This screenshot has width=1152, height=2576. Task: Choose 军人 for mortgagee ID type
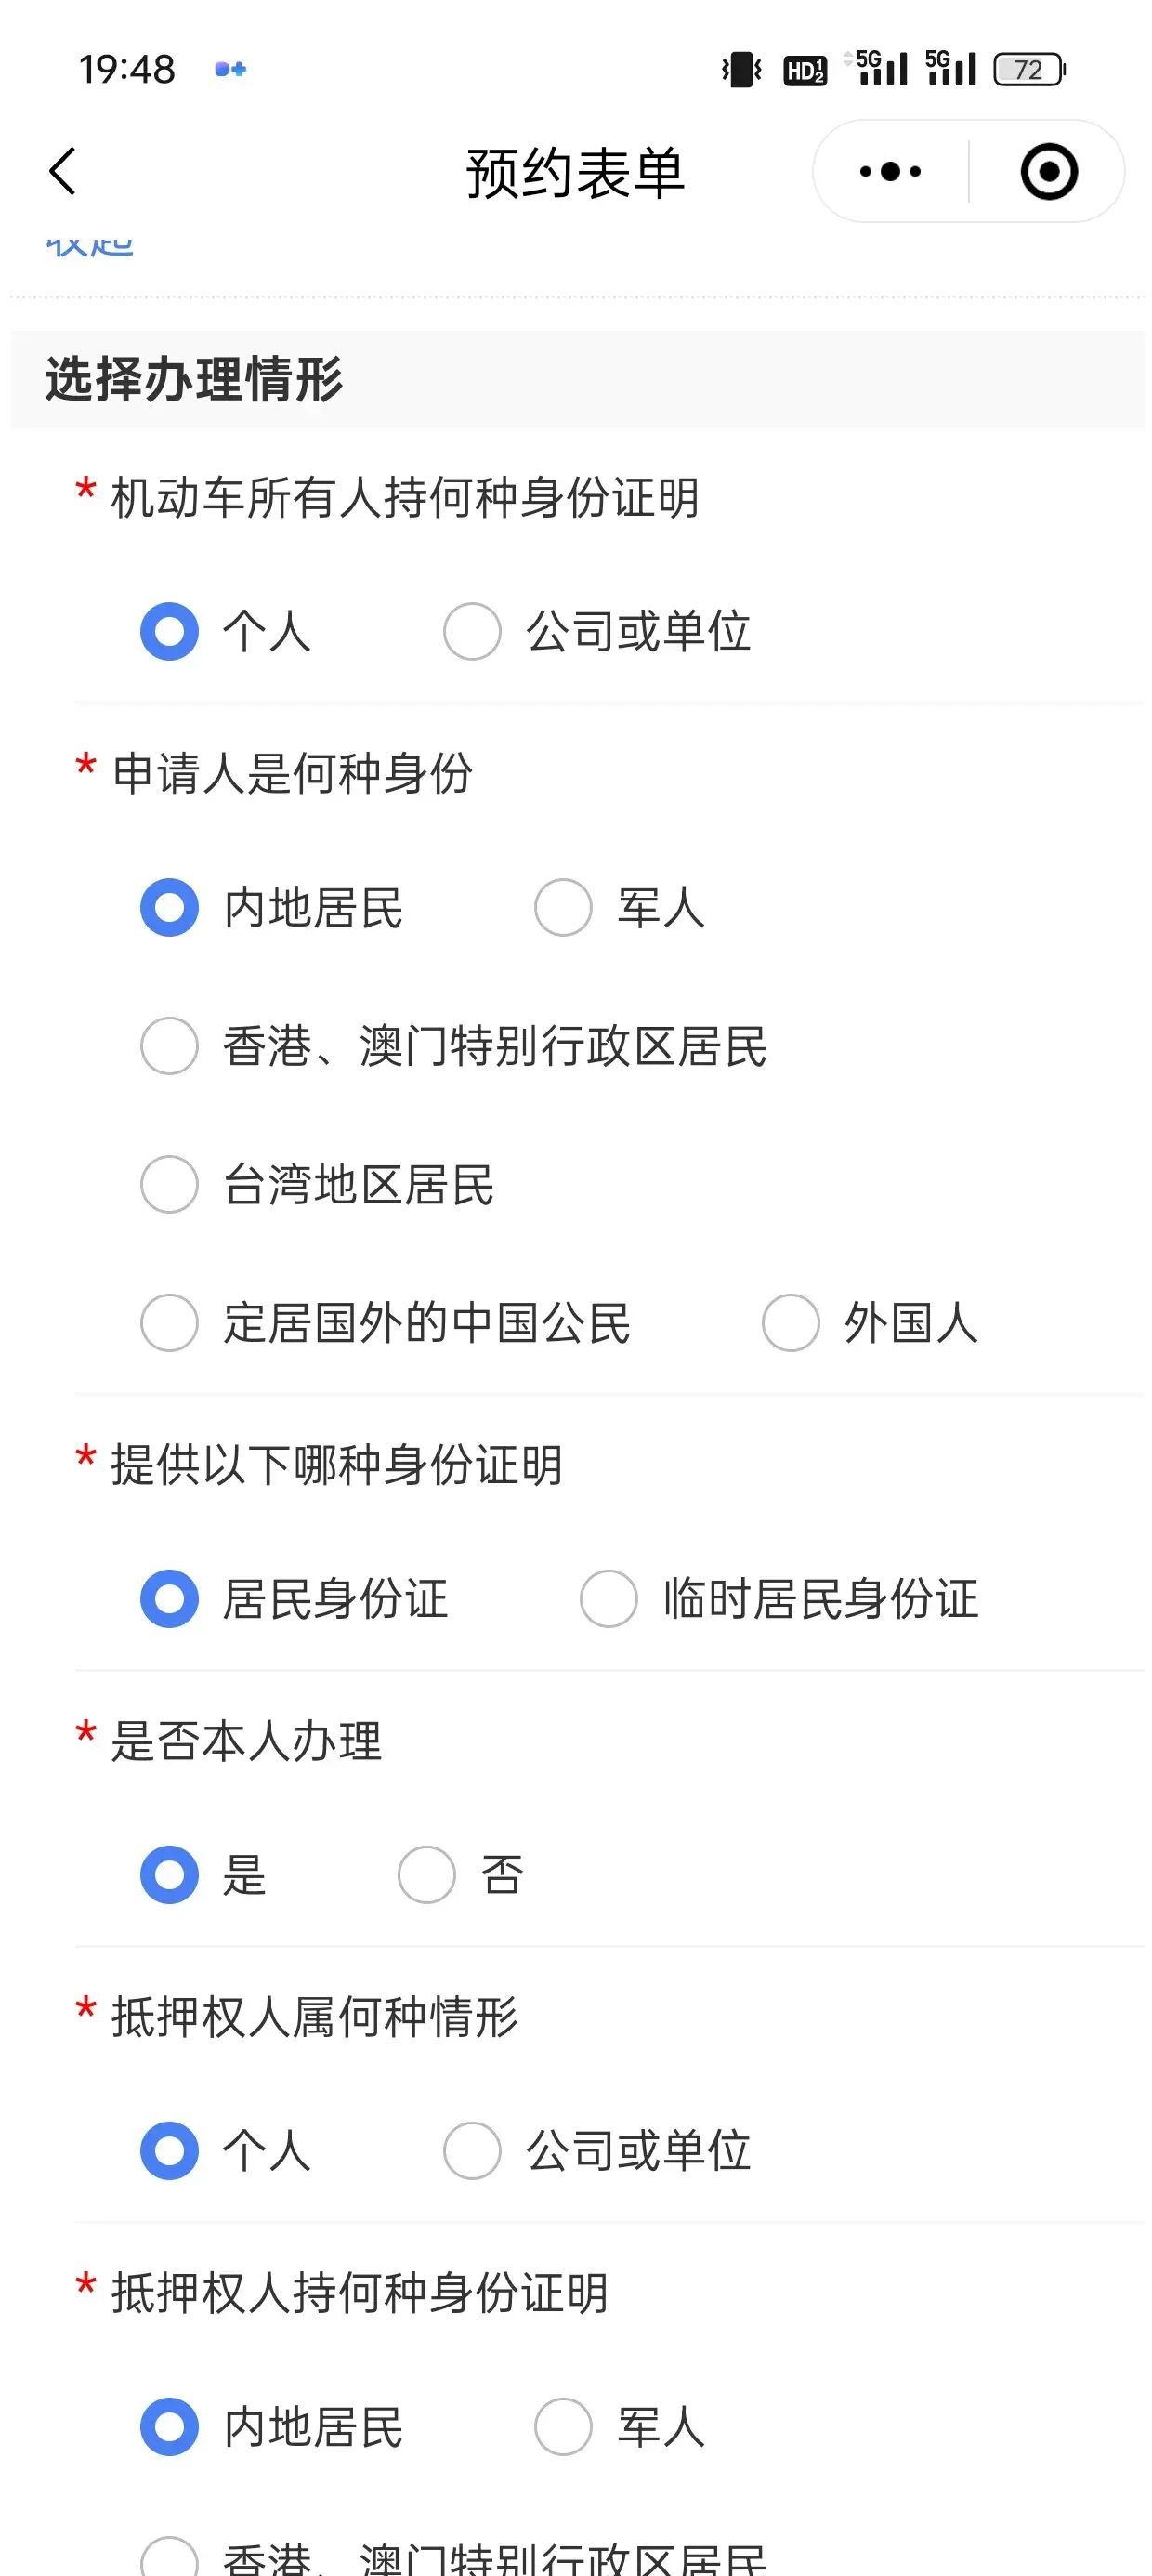point(563,2427)
